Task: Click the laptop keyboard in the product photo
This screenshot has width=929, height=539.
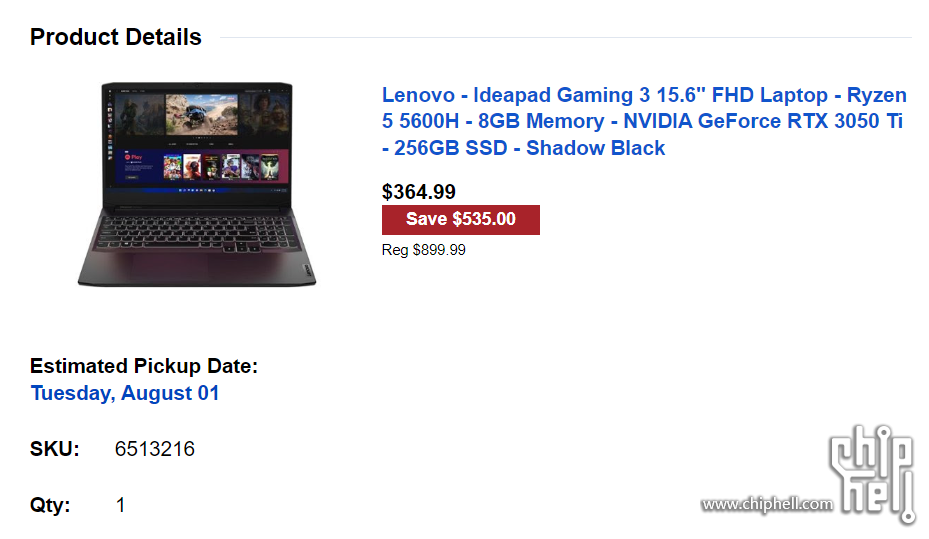Action: (197, 232)
